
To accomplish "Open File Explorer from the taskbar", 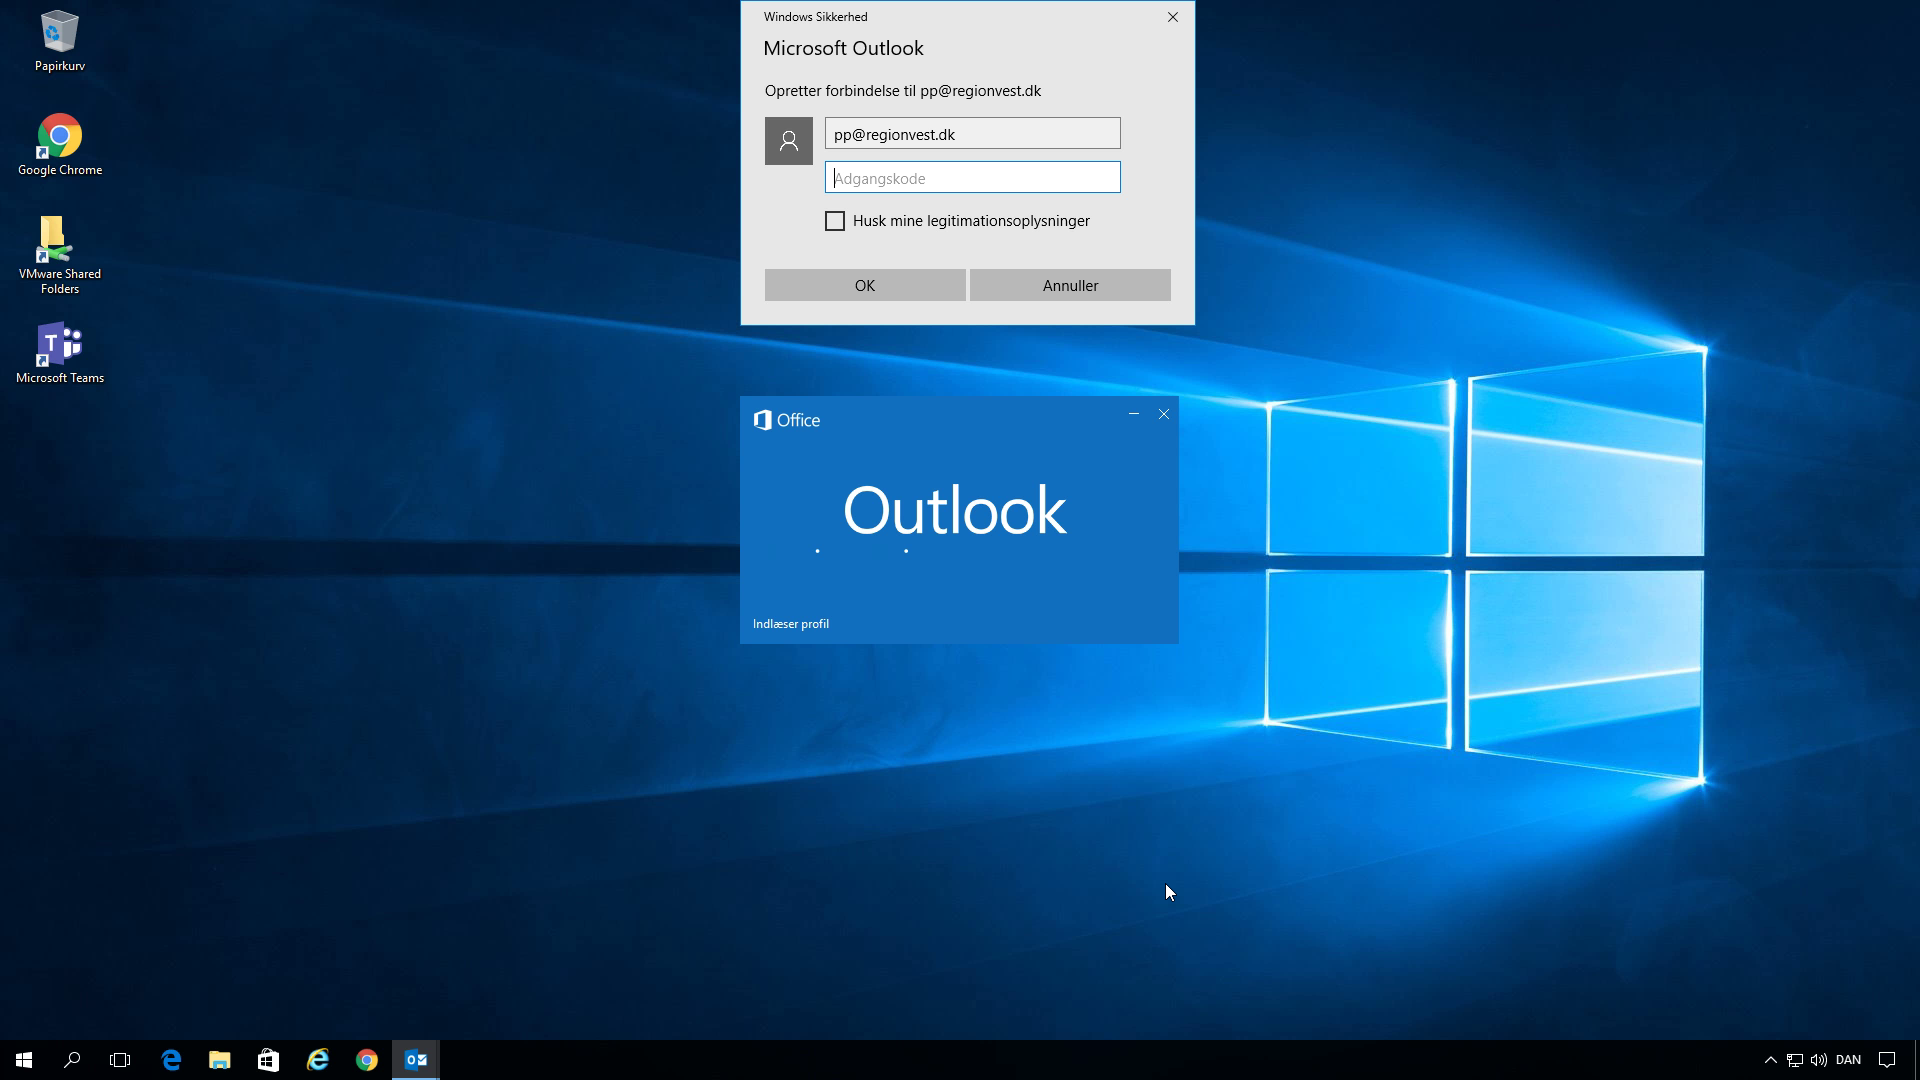I will (220, 1060).
